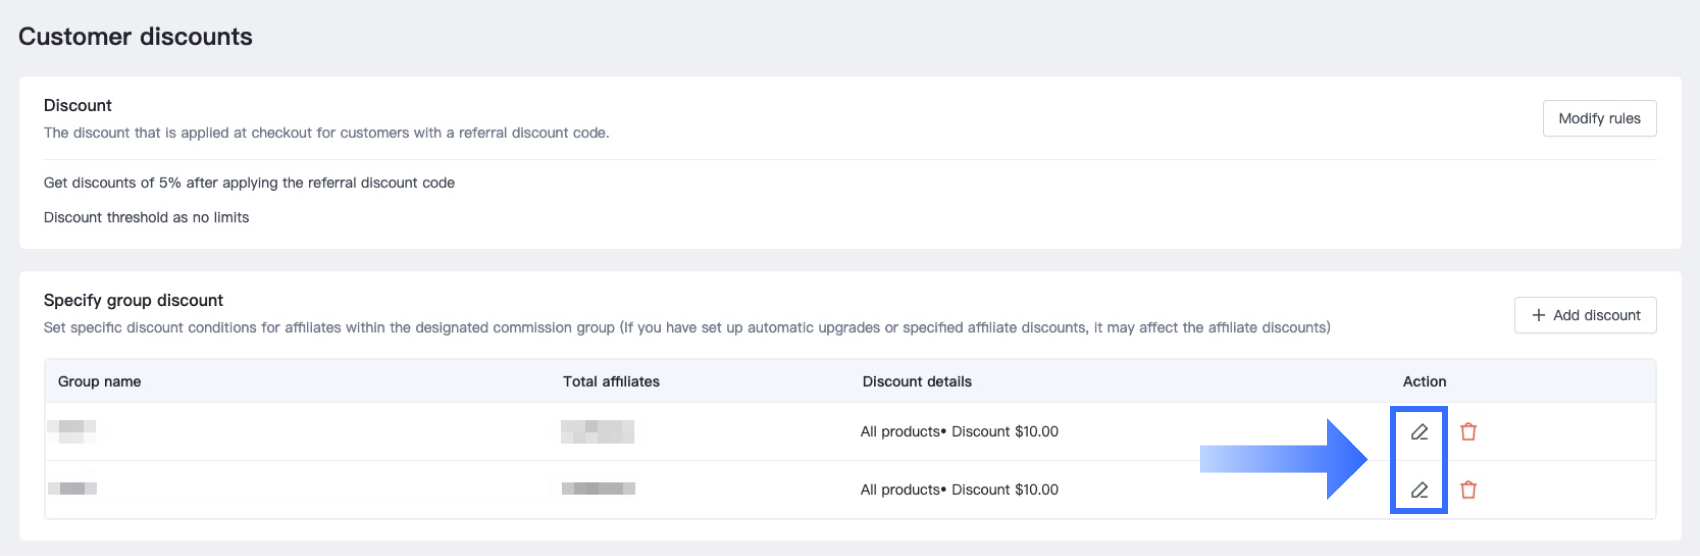1700x556 pixels.
Task: Click the Discount details column header
Action: click(917, 382)
